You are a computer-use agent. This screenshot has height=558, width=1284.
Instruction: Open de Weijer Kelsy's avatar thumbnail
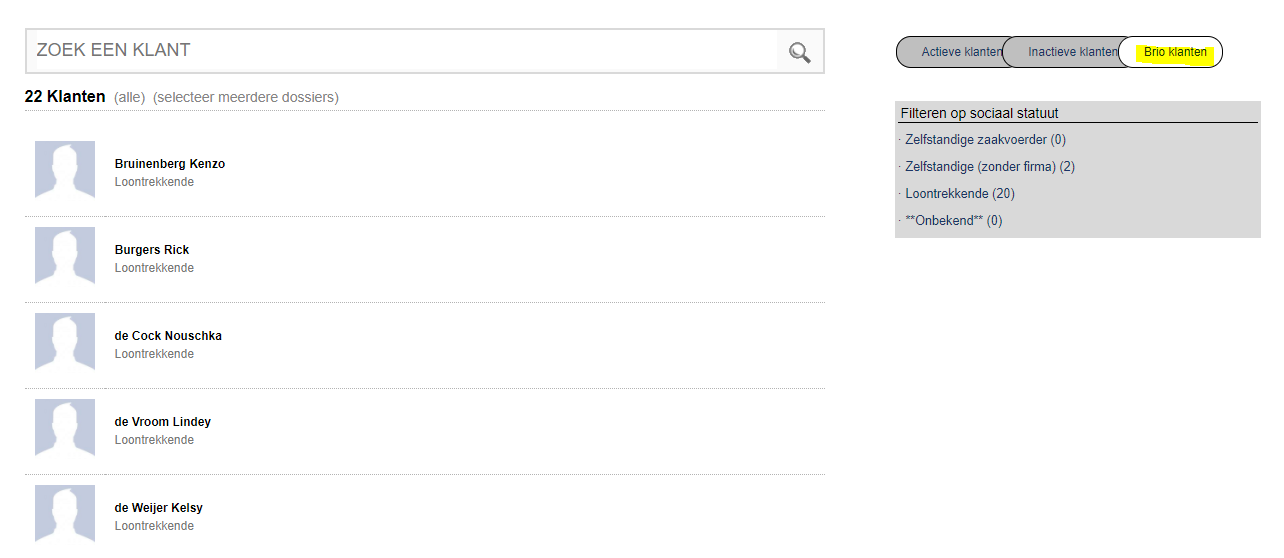[65, 514]
